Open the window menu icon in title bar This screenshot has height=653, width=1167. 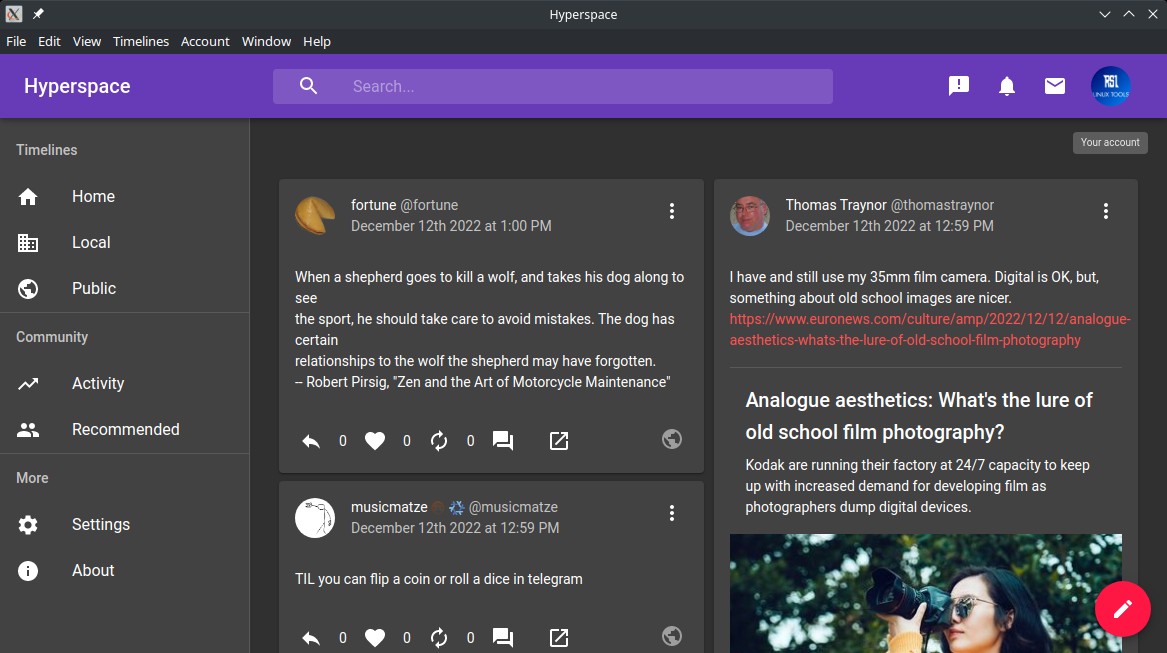(x=13, y=14)
